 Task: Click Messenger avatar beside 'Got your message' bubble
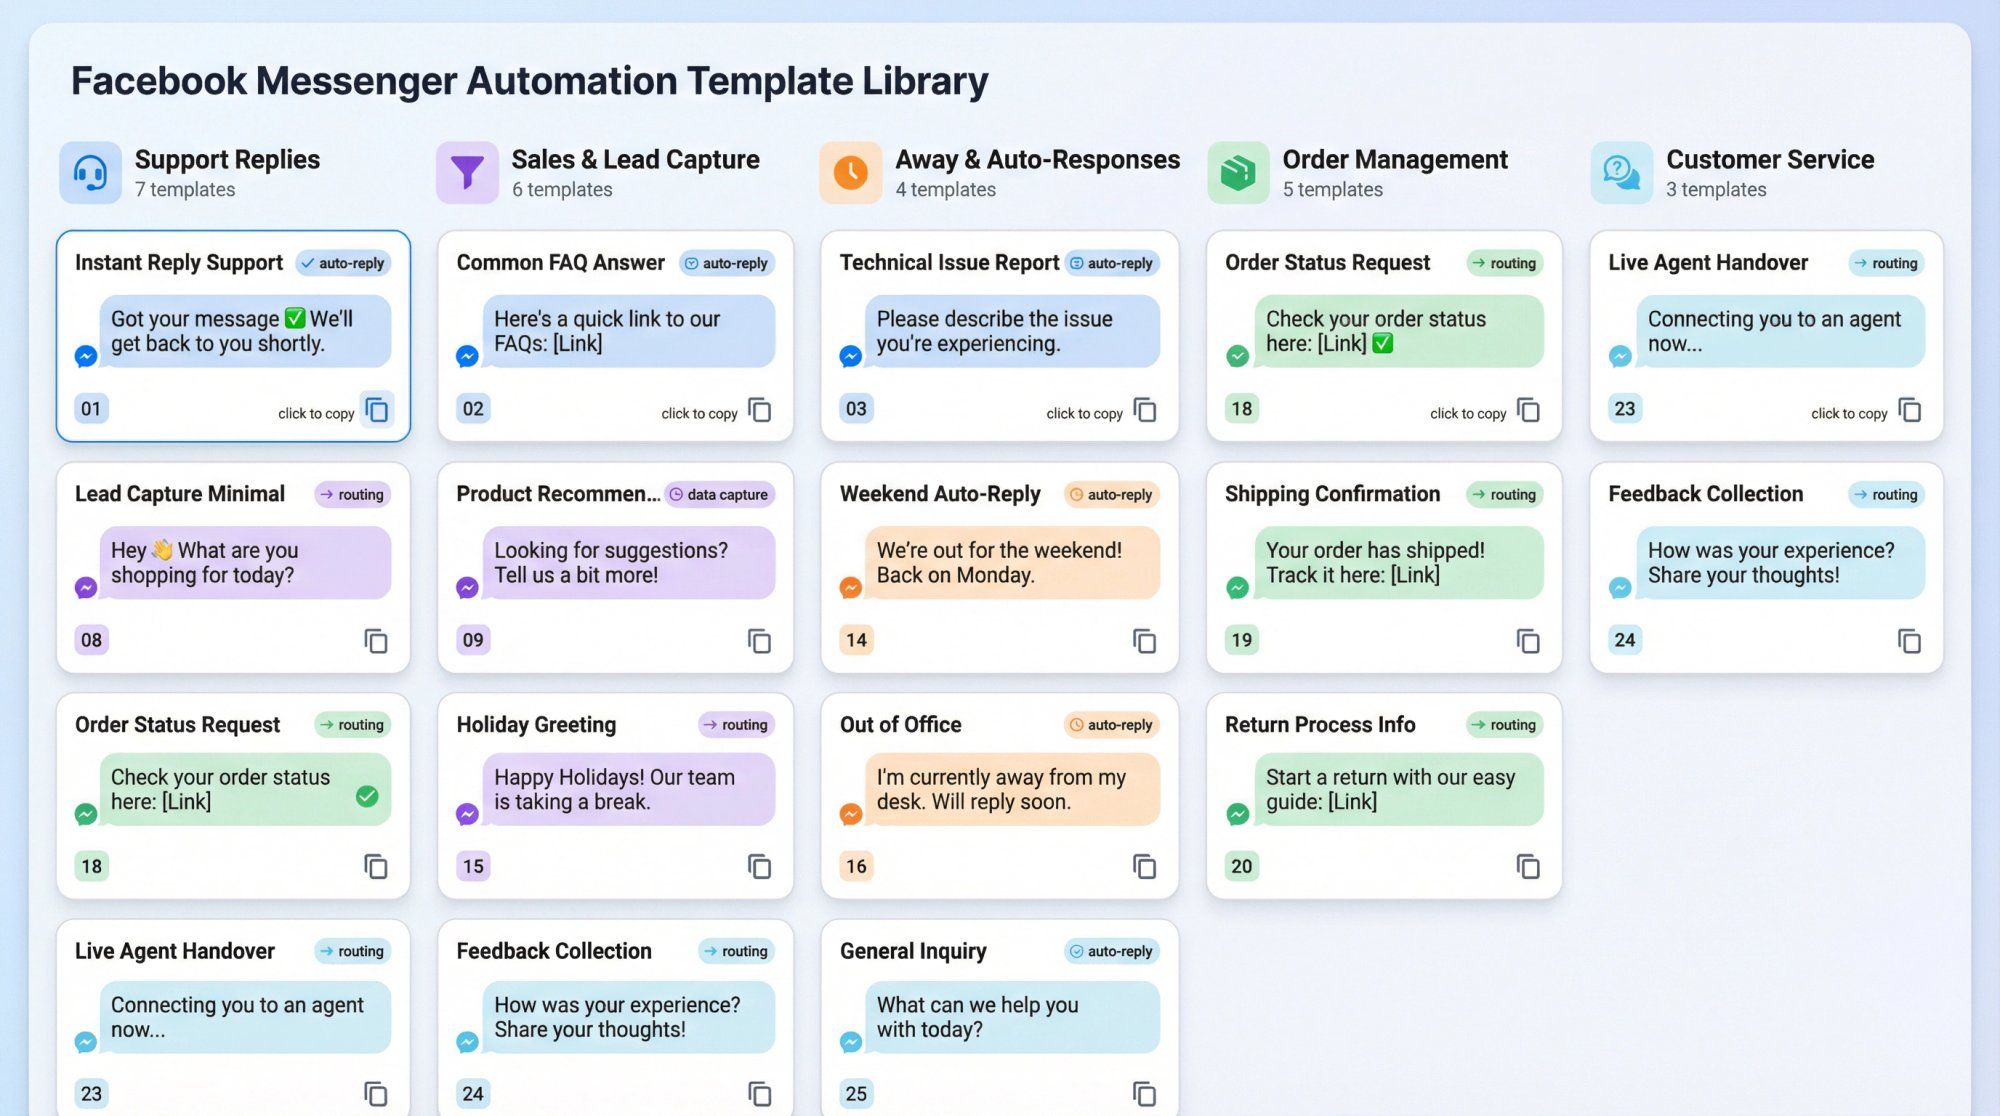86,356
